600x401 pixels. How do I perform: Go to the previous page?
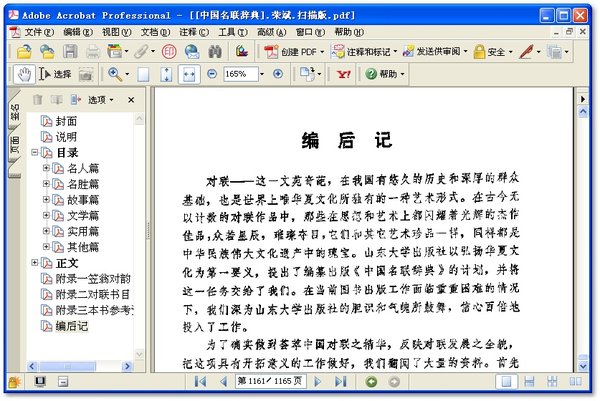pos(223,381)
